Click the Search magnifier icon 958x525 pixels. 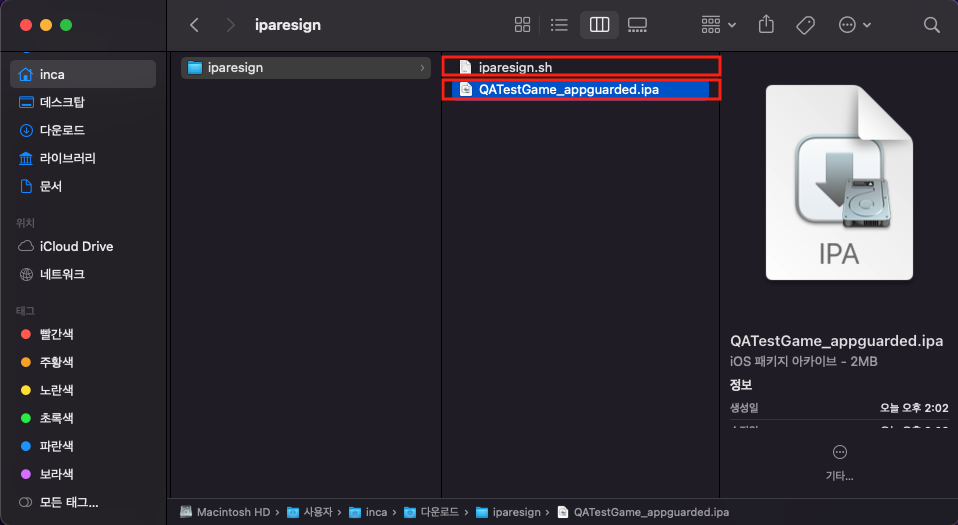coord(931,25)
